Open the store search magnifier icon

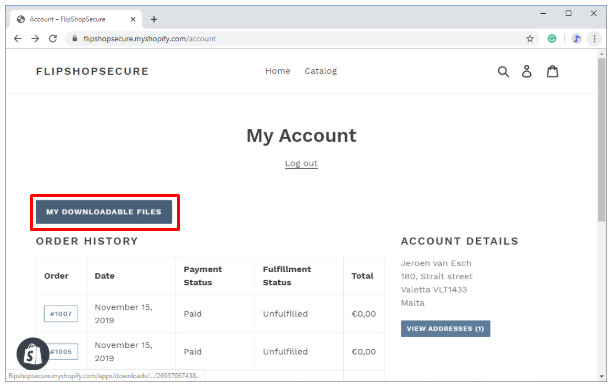point(503,72)
